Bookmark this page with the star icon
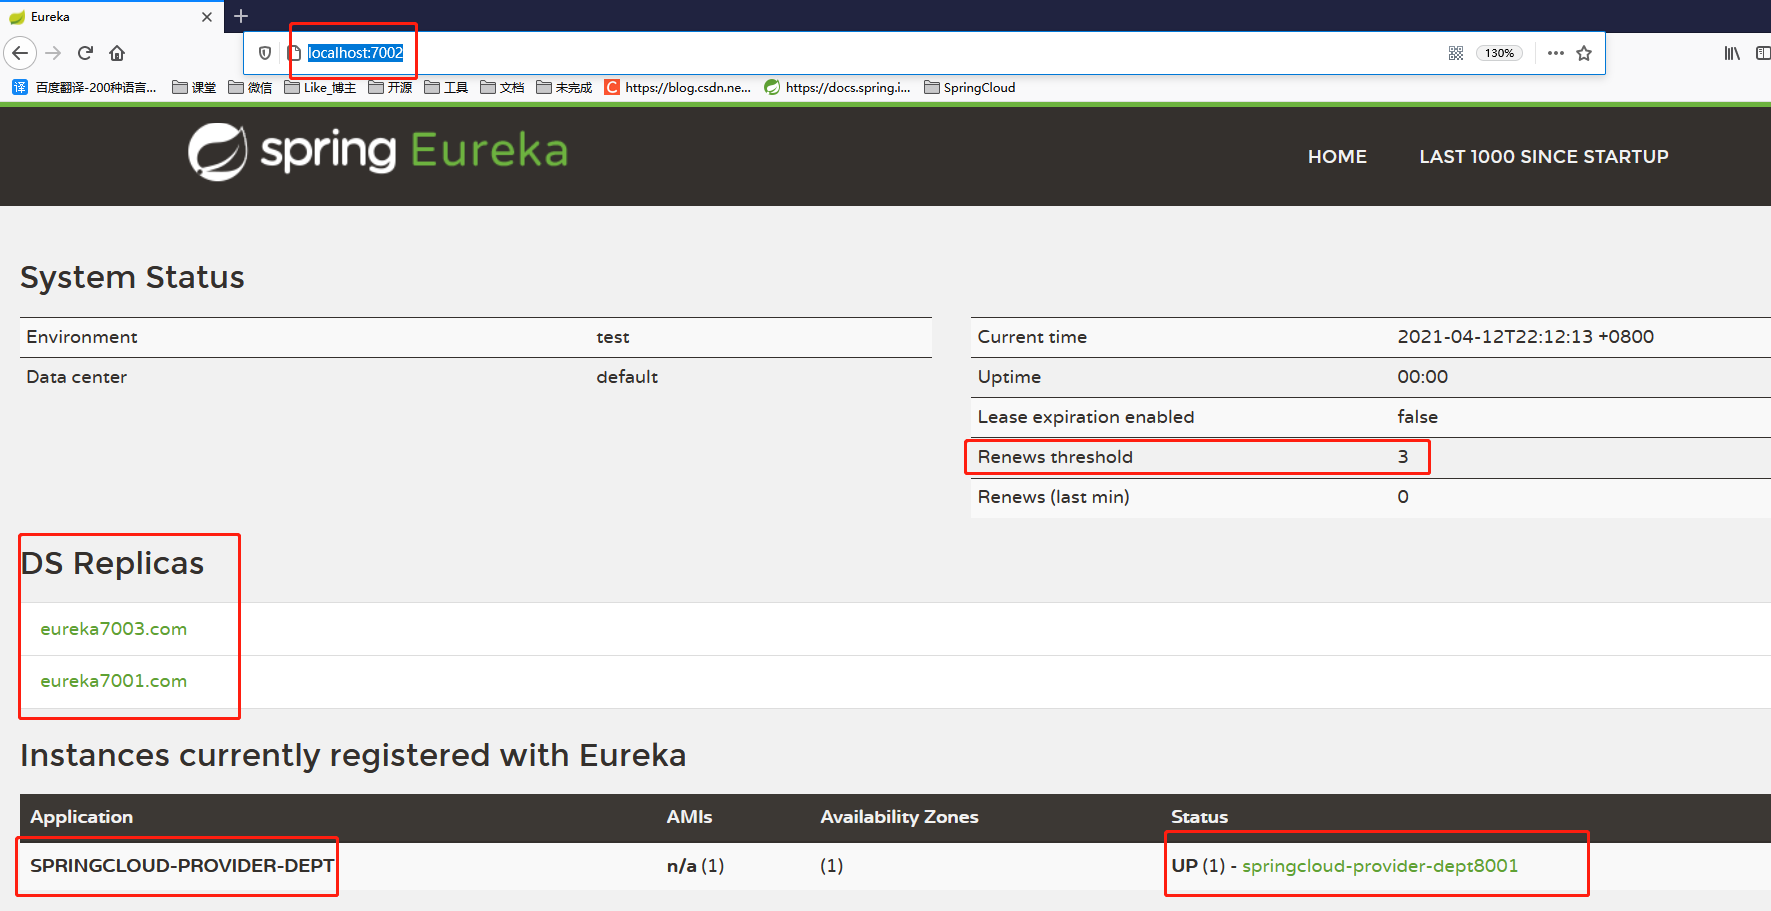This screenshot has width=1771, height=911. (x=1584, y=53)
